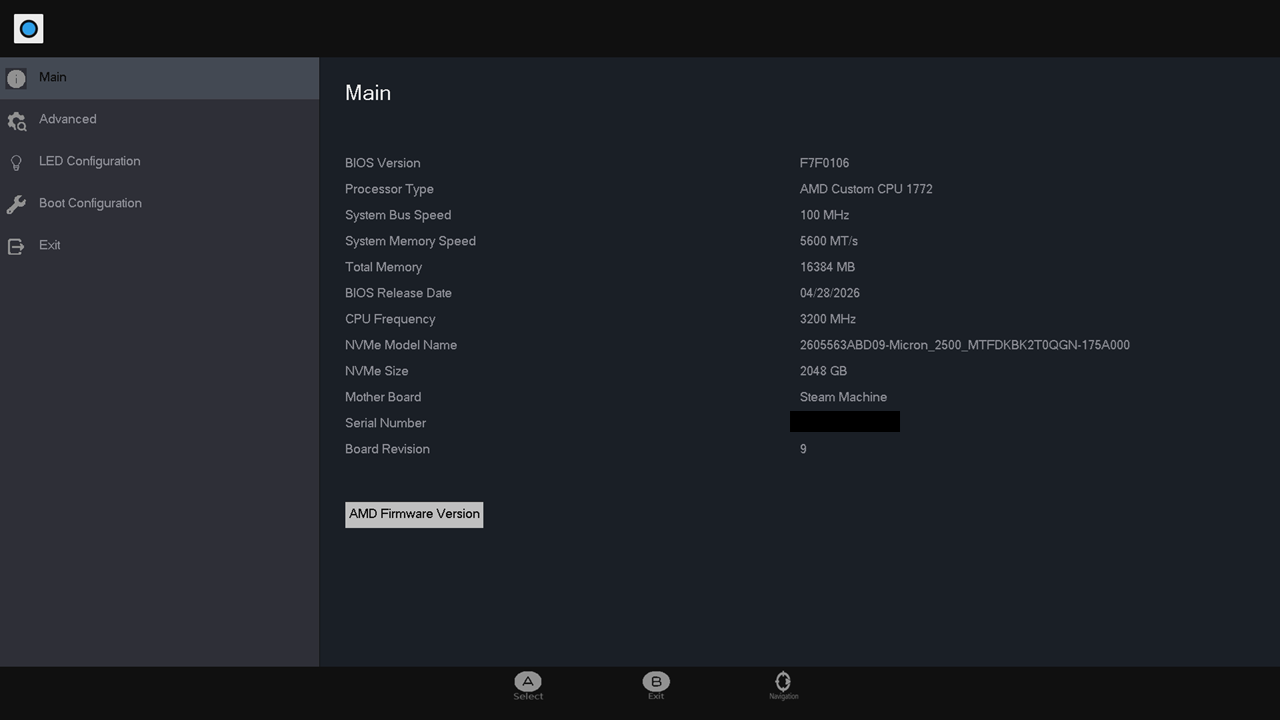Click the 5600 MT/s value

click(x=828, y=241)
